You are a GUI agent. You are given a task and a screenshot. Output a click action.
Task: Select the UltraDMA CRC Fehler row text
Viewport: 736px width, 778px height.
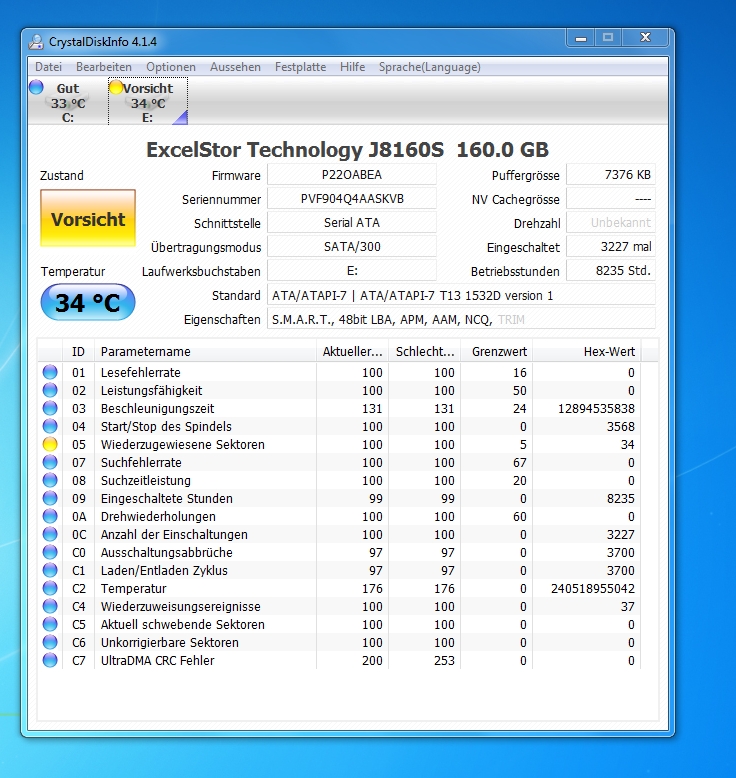(157, 660)
